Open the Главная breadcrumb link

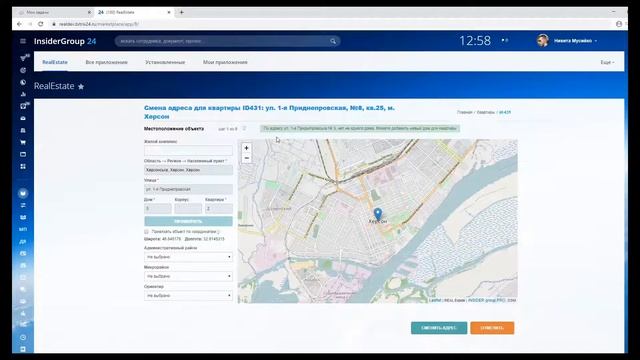click(x=464, y=112)
